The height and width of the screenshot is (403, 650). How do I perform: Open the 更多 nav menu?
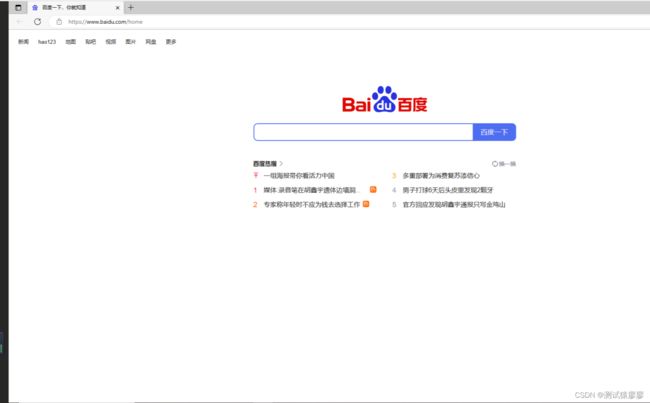point(171,41)
